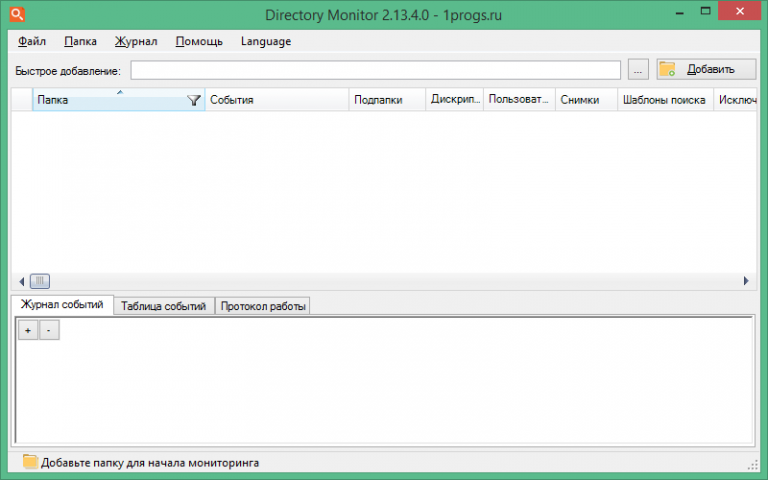Minimize the Directory Monitor window
This screenshot has width=768, height=480.
click(679, 12)
